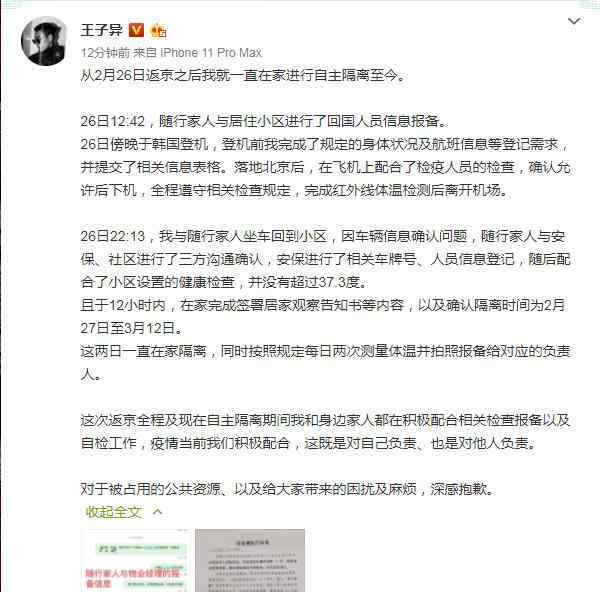The image size is (600, 592).
Task: Collapse the post with 收起全文
Action: click(114, 512)
